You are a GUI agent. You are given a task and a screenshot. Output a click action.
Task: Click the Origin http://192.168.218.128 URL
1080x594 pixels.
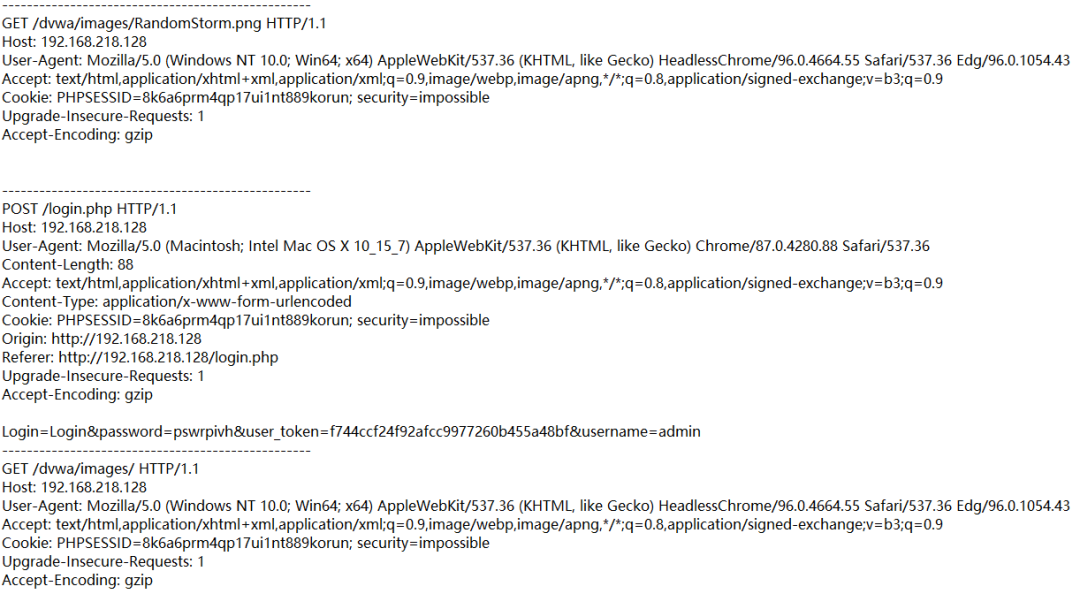127,339
